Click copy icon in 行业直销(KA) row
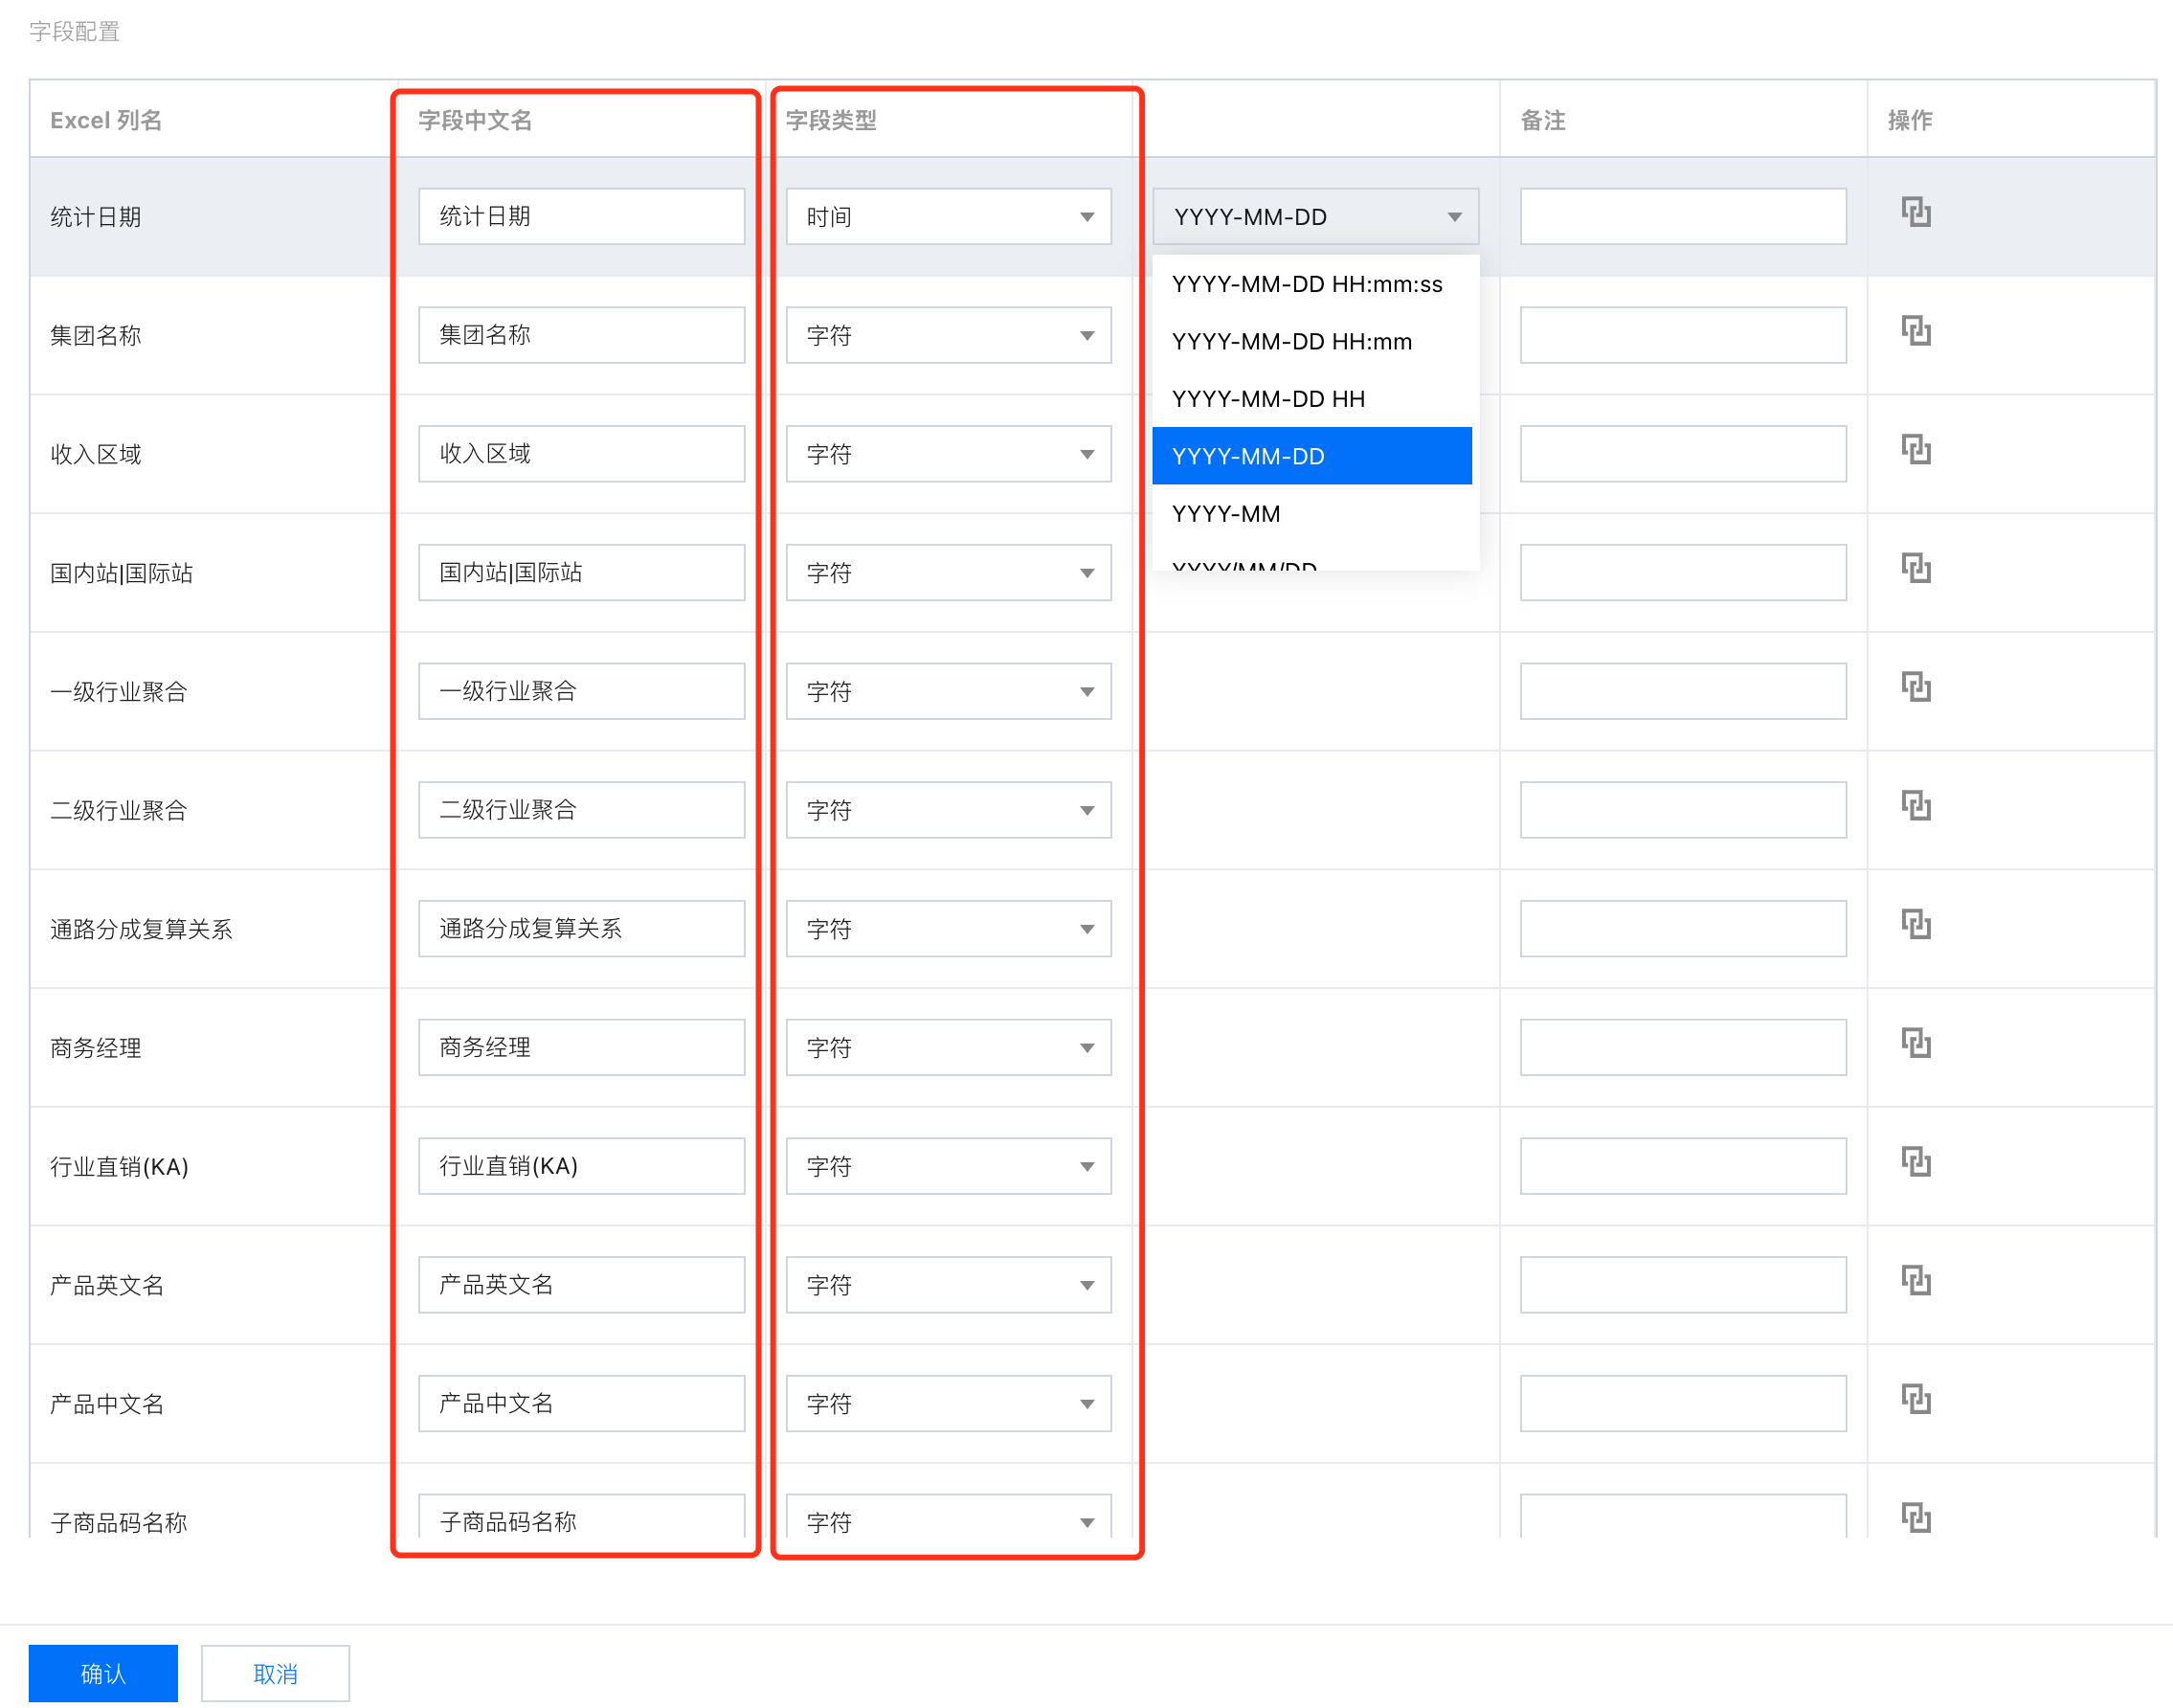Screen dimensions: 2173x1708 1915,1163
